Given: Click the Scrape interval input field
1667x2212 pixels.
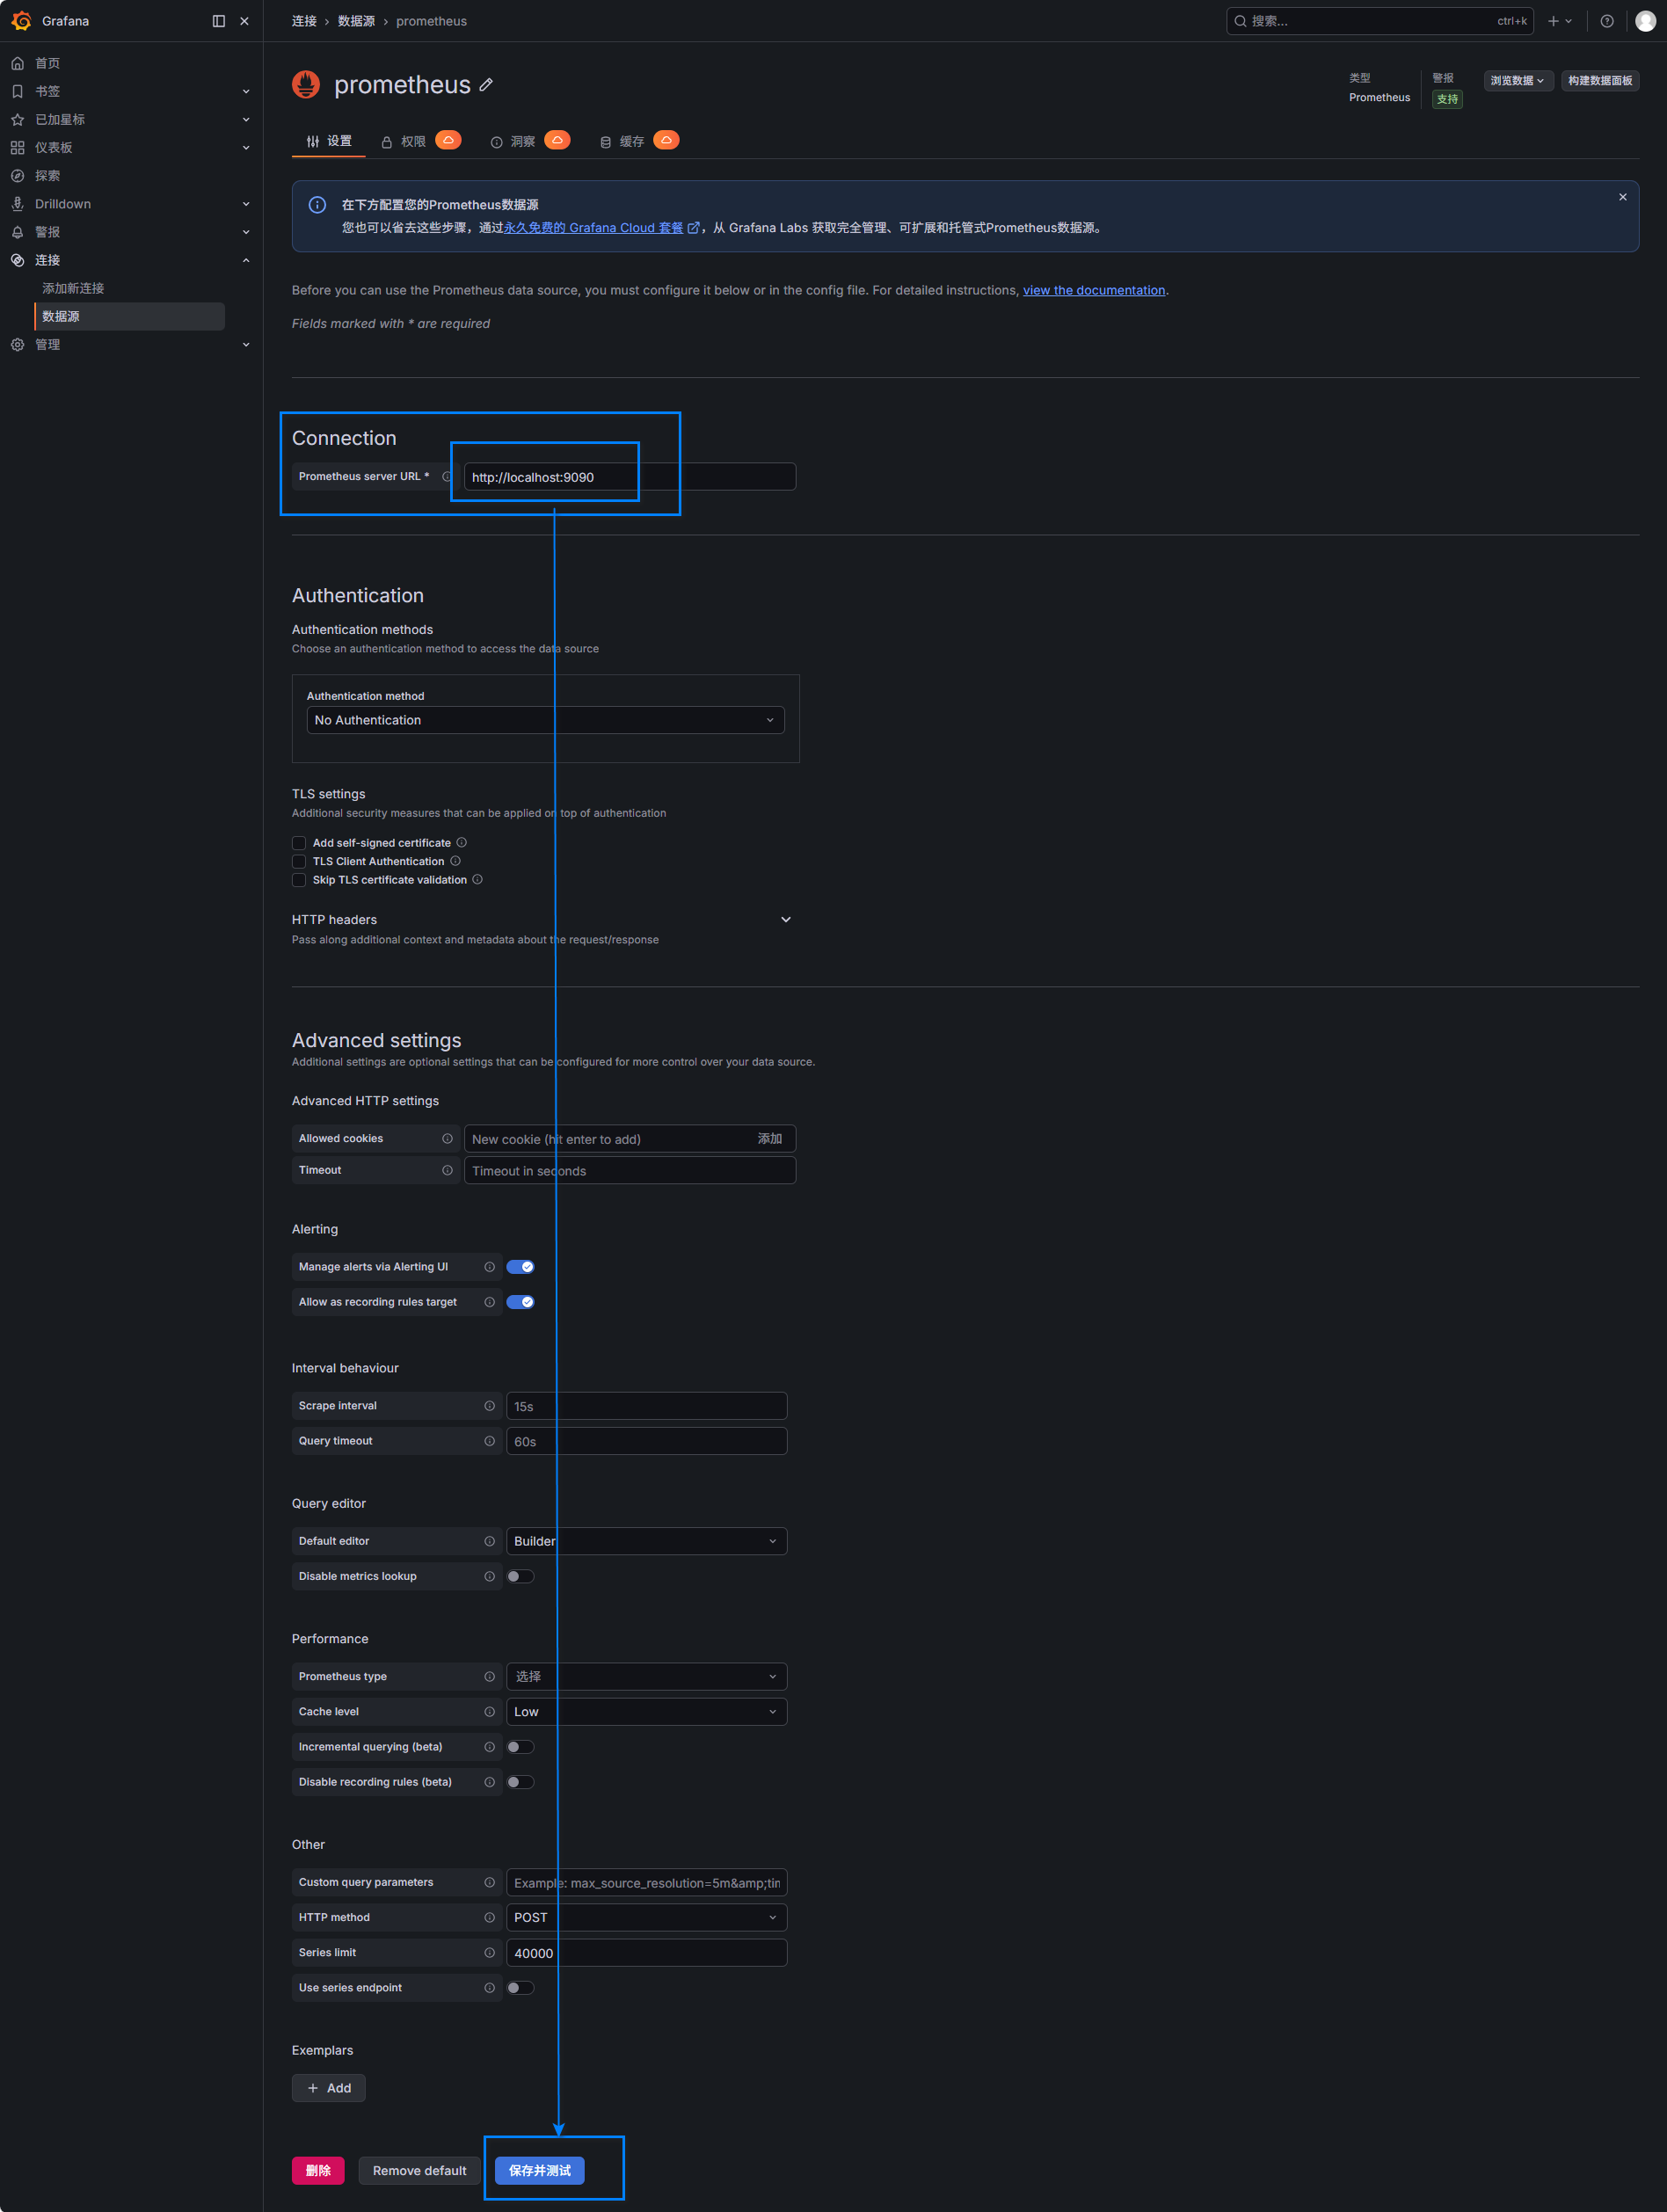Looking at the screenshot, I should point(646,1406).
